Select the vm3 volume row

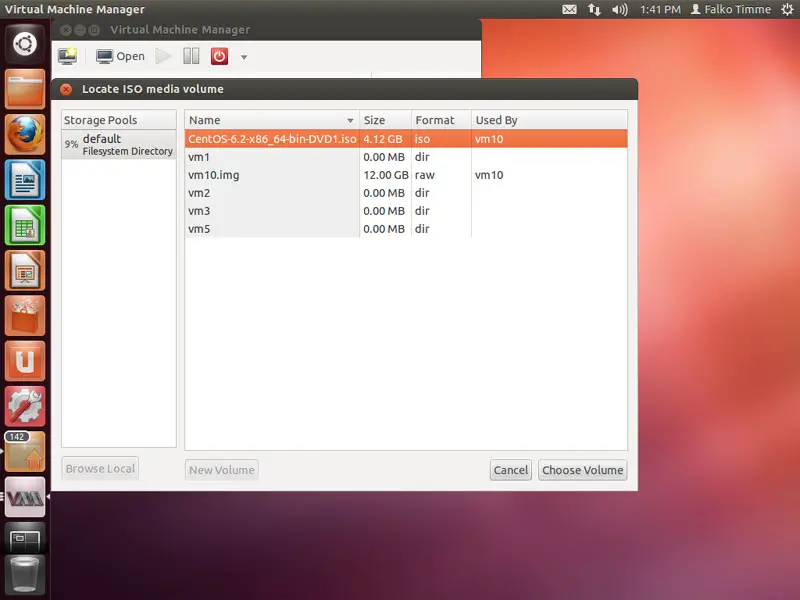pos(406,211)
